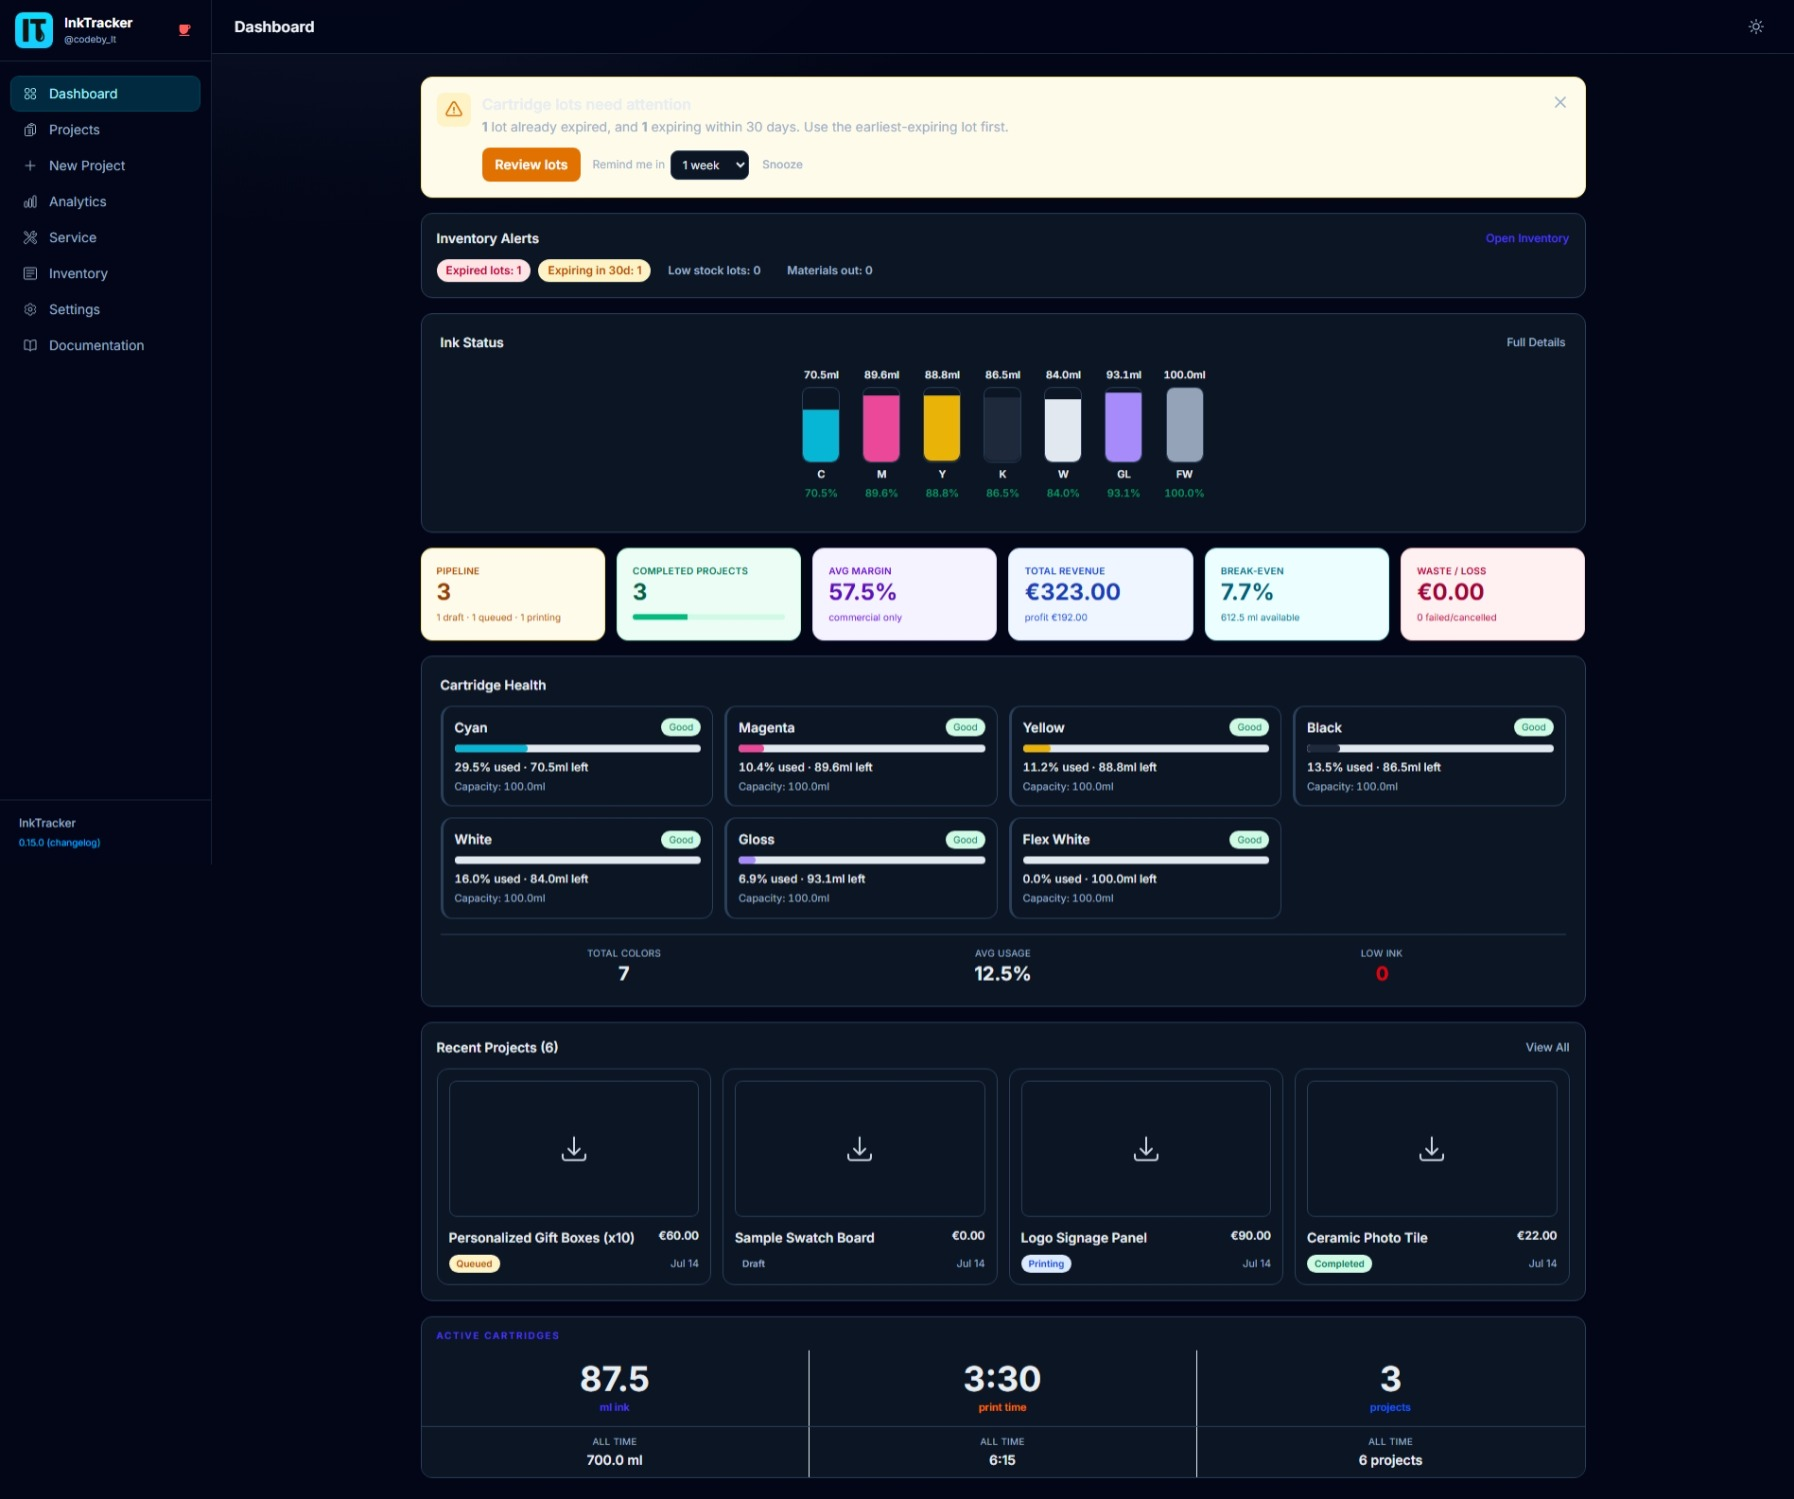Click the Flex White cartridge health card
This screenshot has width=1794, height=1499.
(x=1145, y=868)
